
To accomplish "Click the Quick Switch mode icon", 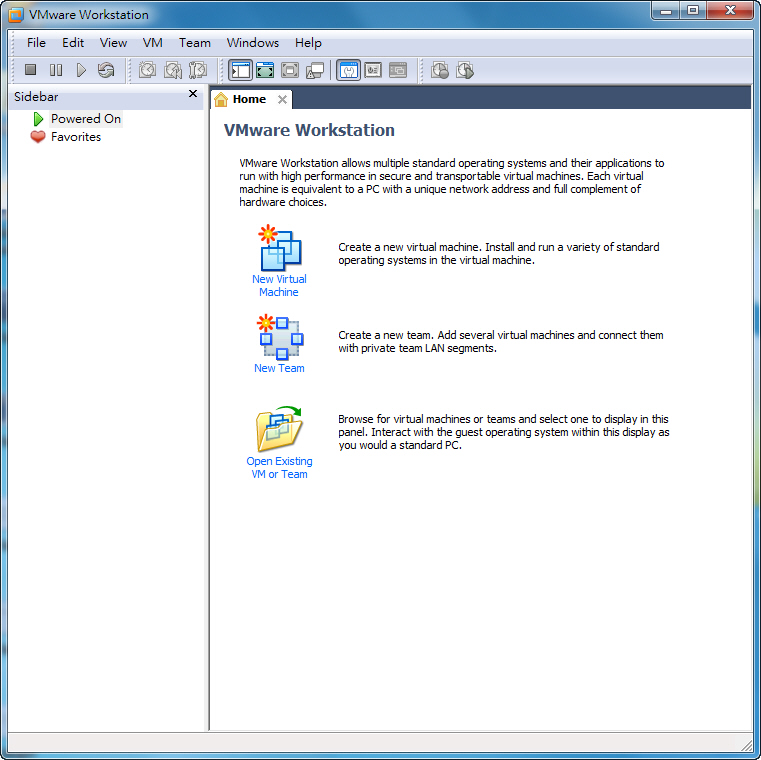I will pos(265,70).
